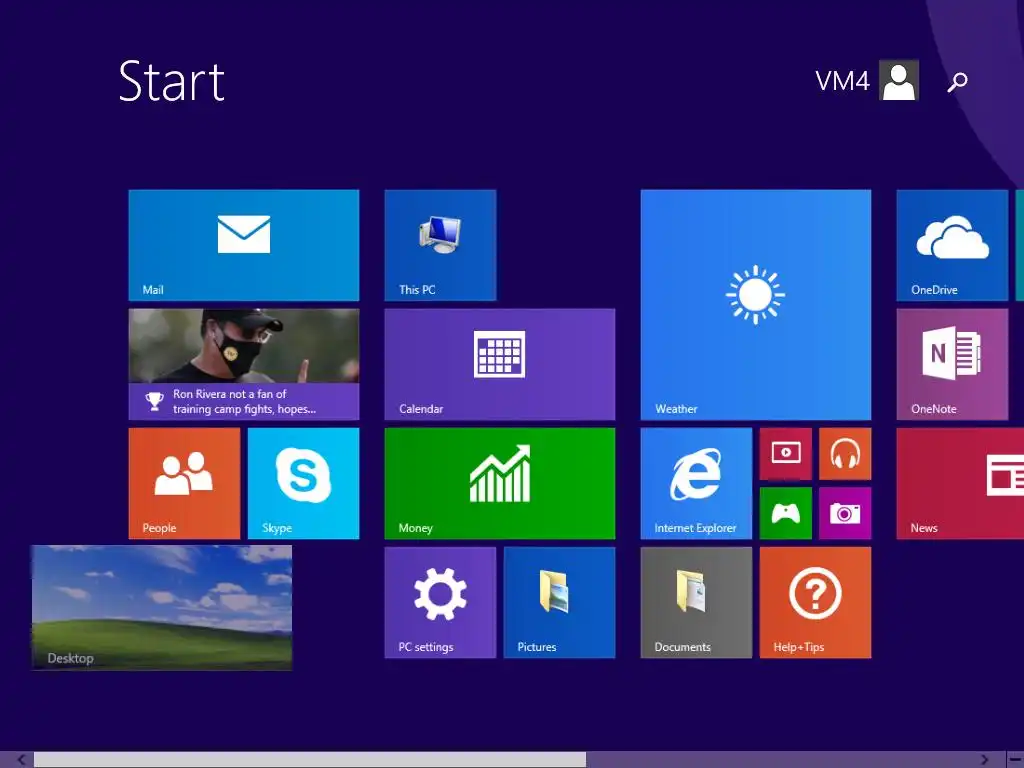This screenshot has height=768, width=1024.
Task: Open the People tile
Action: click(184, 483)
